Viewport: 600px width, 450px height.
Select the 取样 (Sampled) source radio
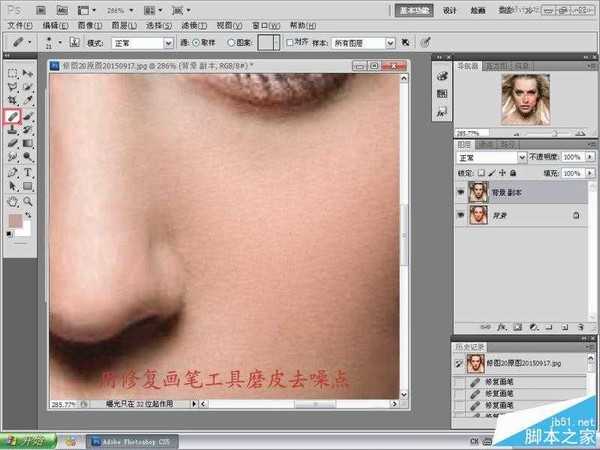click(x=196, y=43)
